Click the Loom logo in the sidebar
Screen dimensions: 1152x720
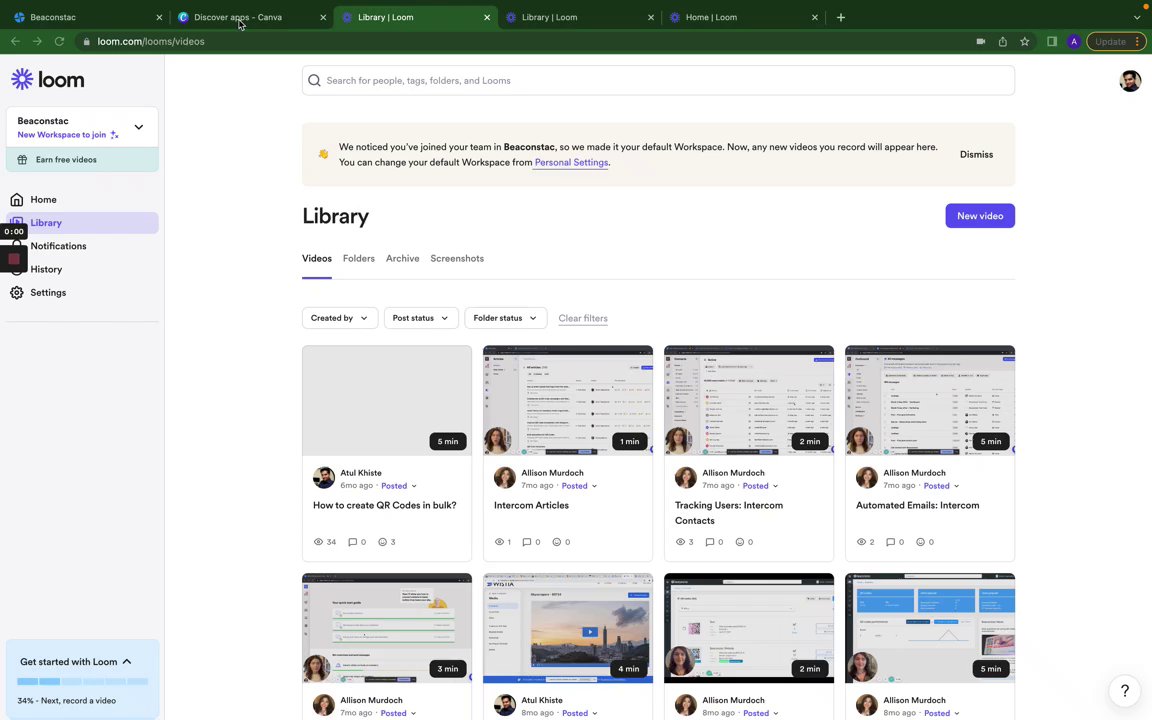(48, 79)
